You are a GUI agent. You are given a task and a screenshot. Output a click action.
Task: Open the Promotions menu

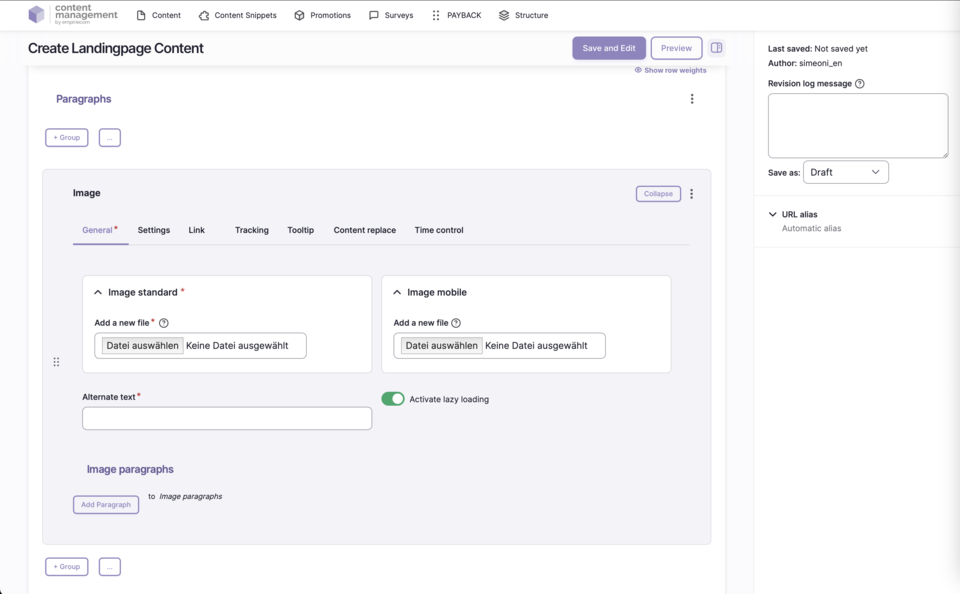pyautogui.click(x=322, y=15)
